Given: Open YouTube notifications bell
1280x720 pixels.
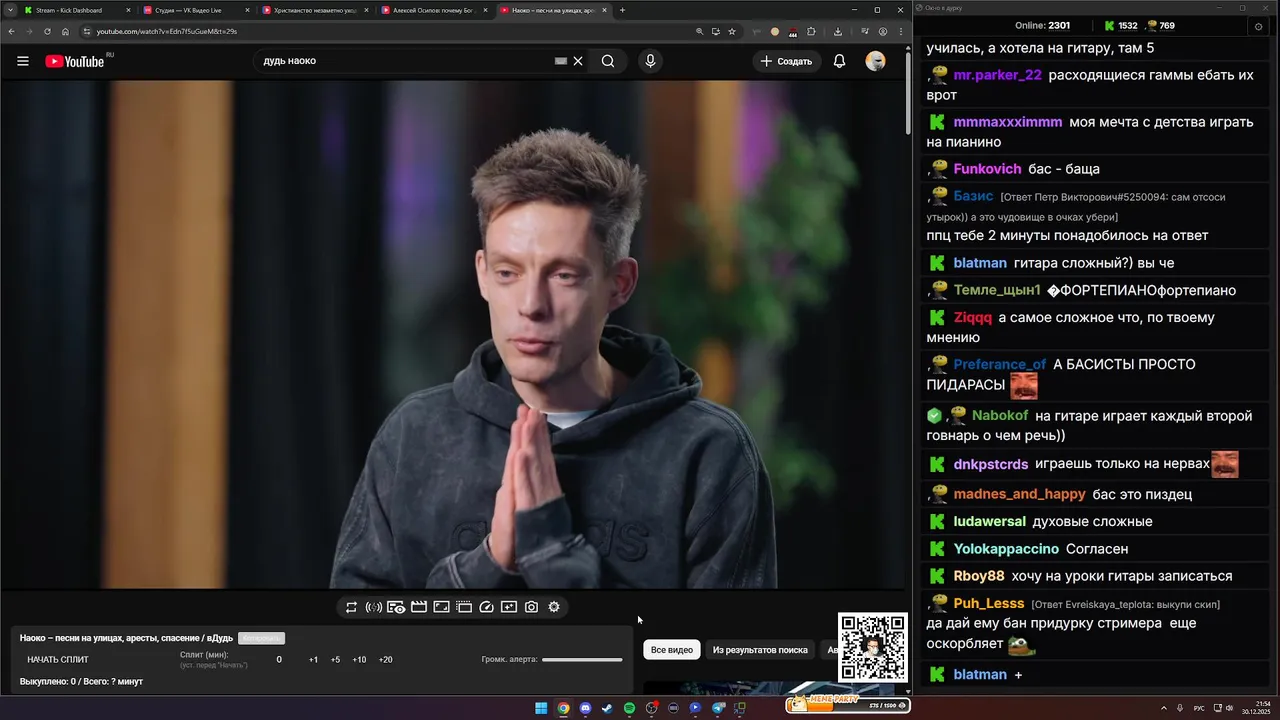Looking at the screenshot, I should pos(840,61).
